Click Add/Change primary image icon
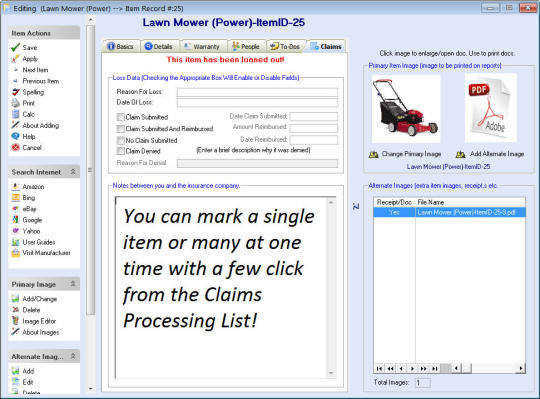540x399 pixels. pos(15,298)
